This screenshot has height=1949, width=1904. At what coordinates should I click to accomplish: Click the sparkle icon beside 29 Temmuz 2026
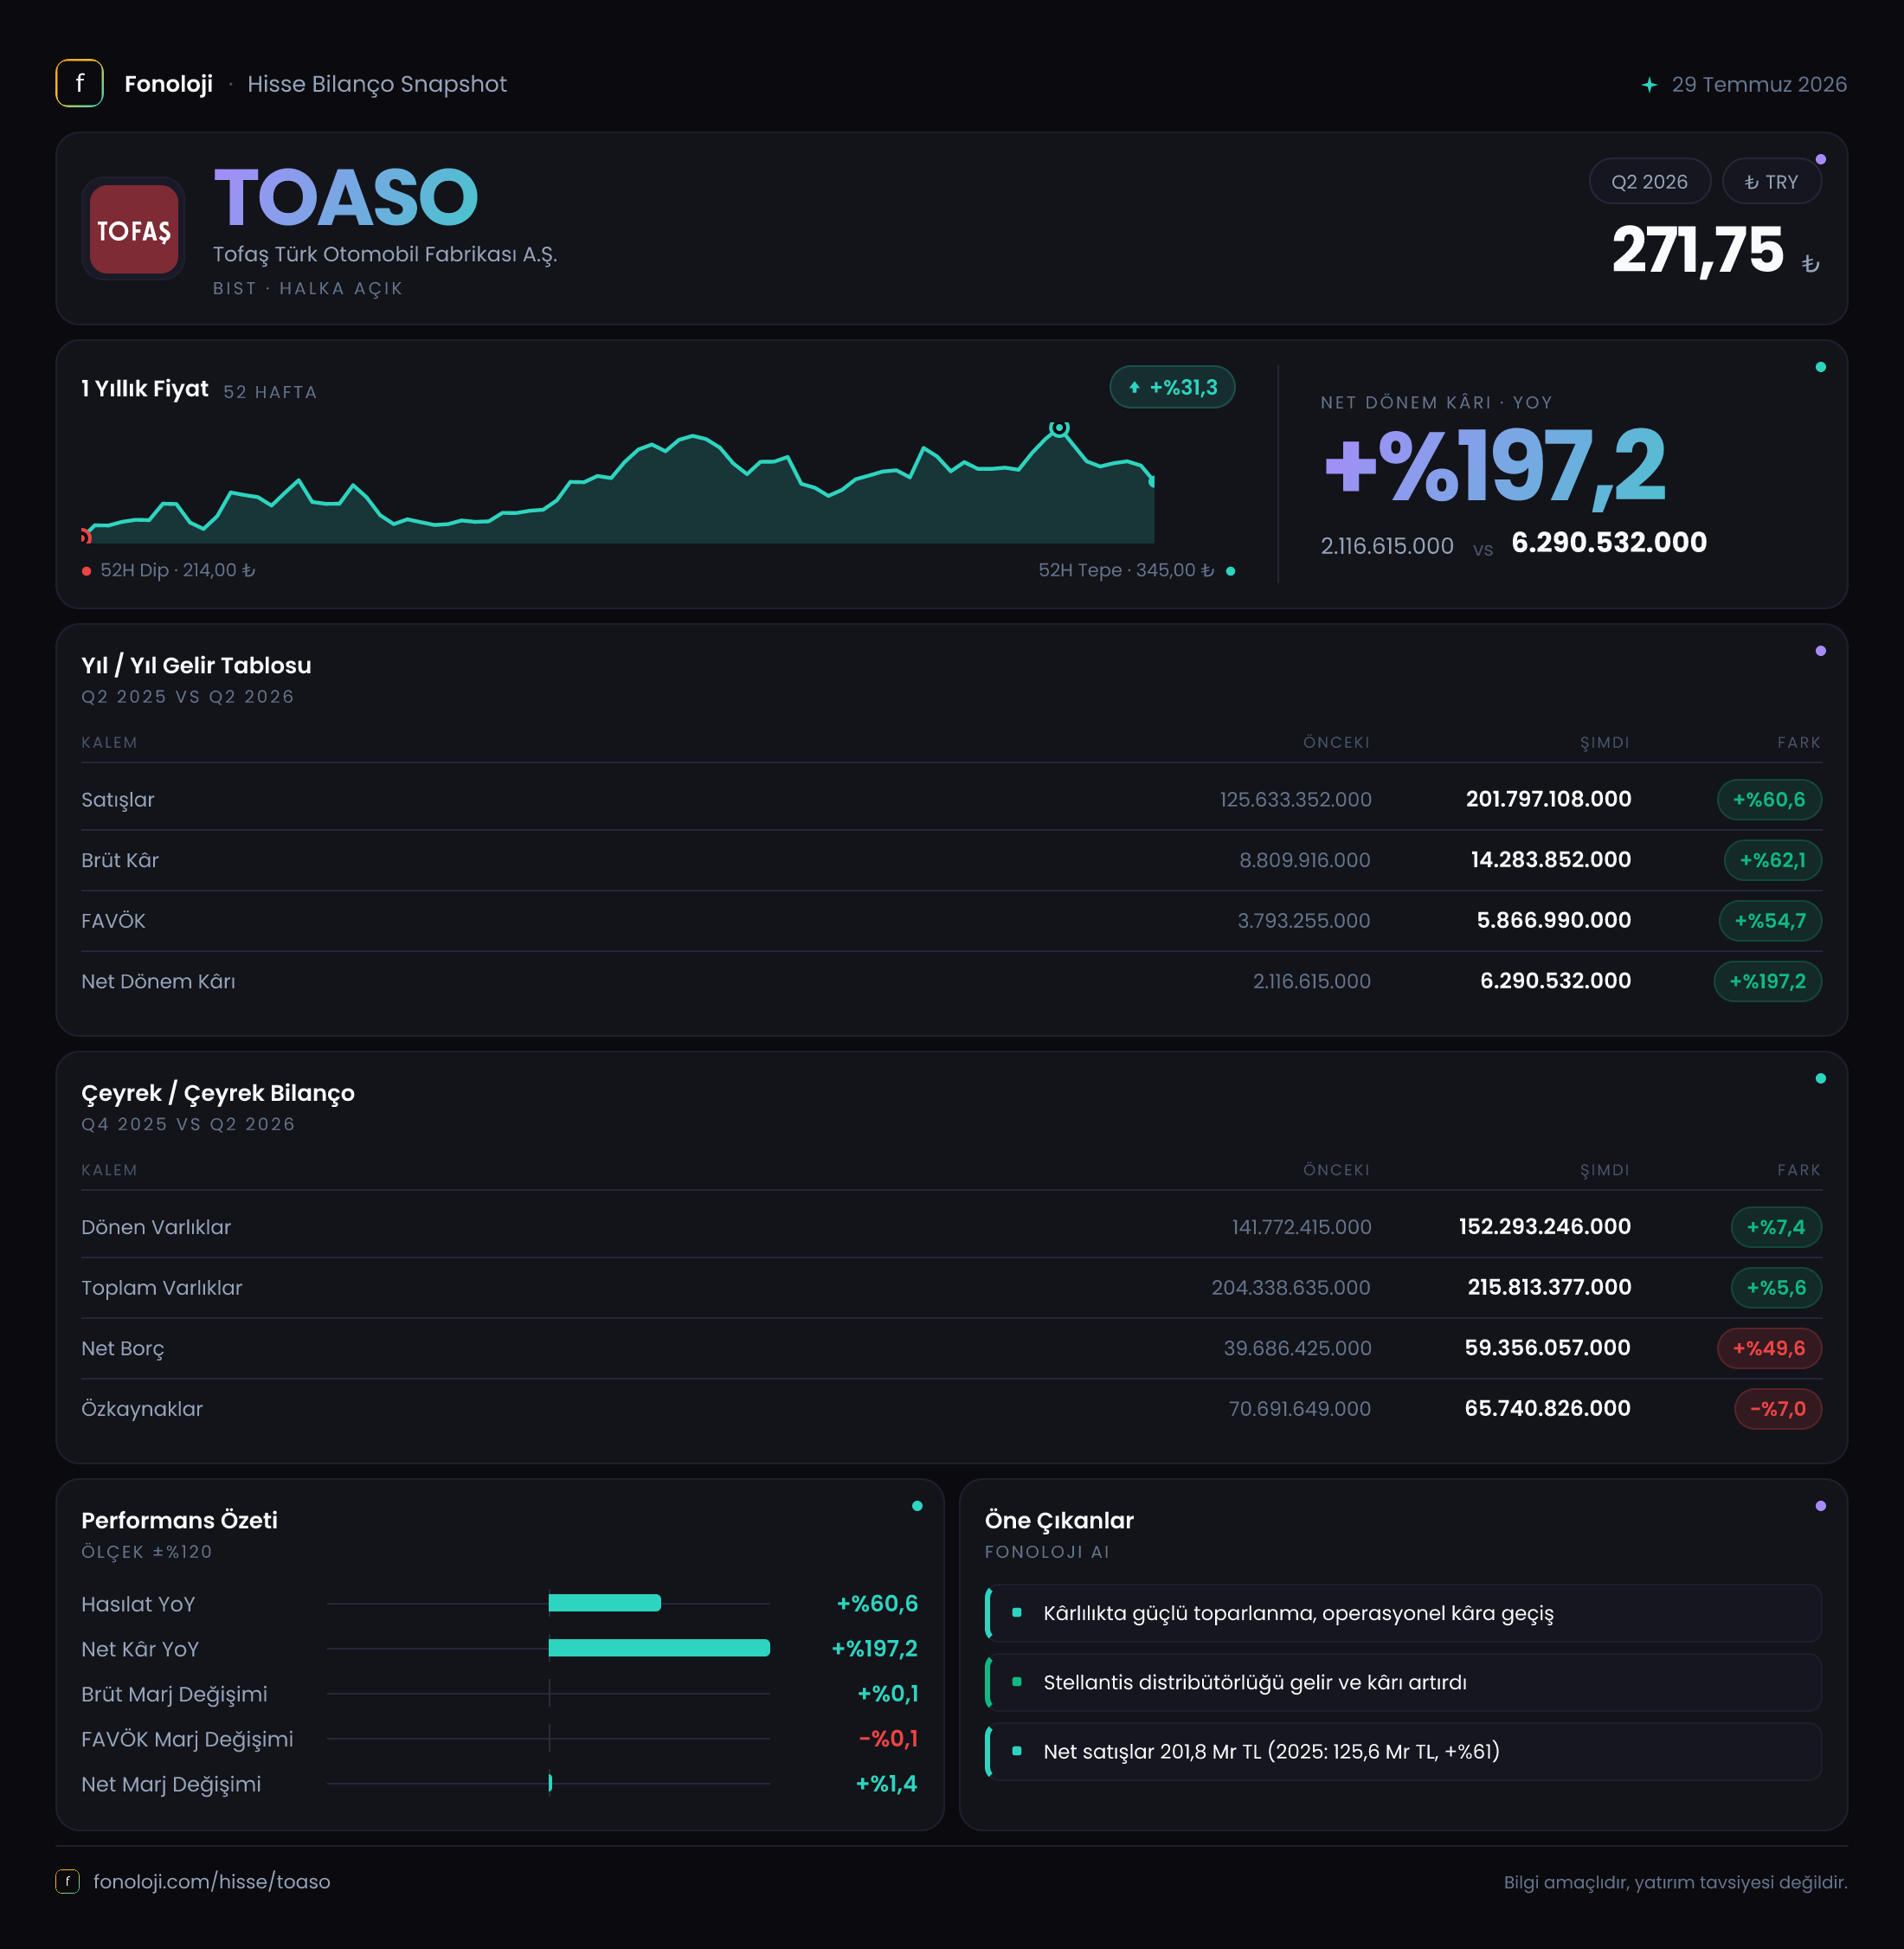tap(1649, 85)
